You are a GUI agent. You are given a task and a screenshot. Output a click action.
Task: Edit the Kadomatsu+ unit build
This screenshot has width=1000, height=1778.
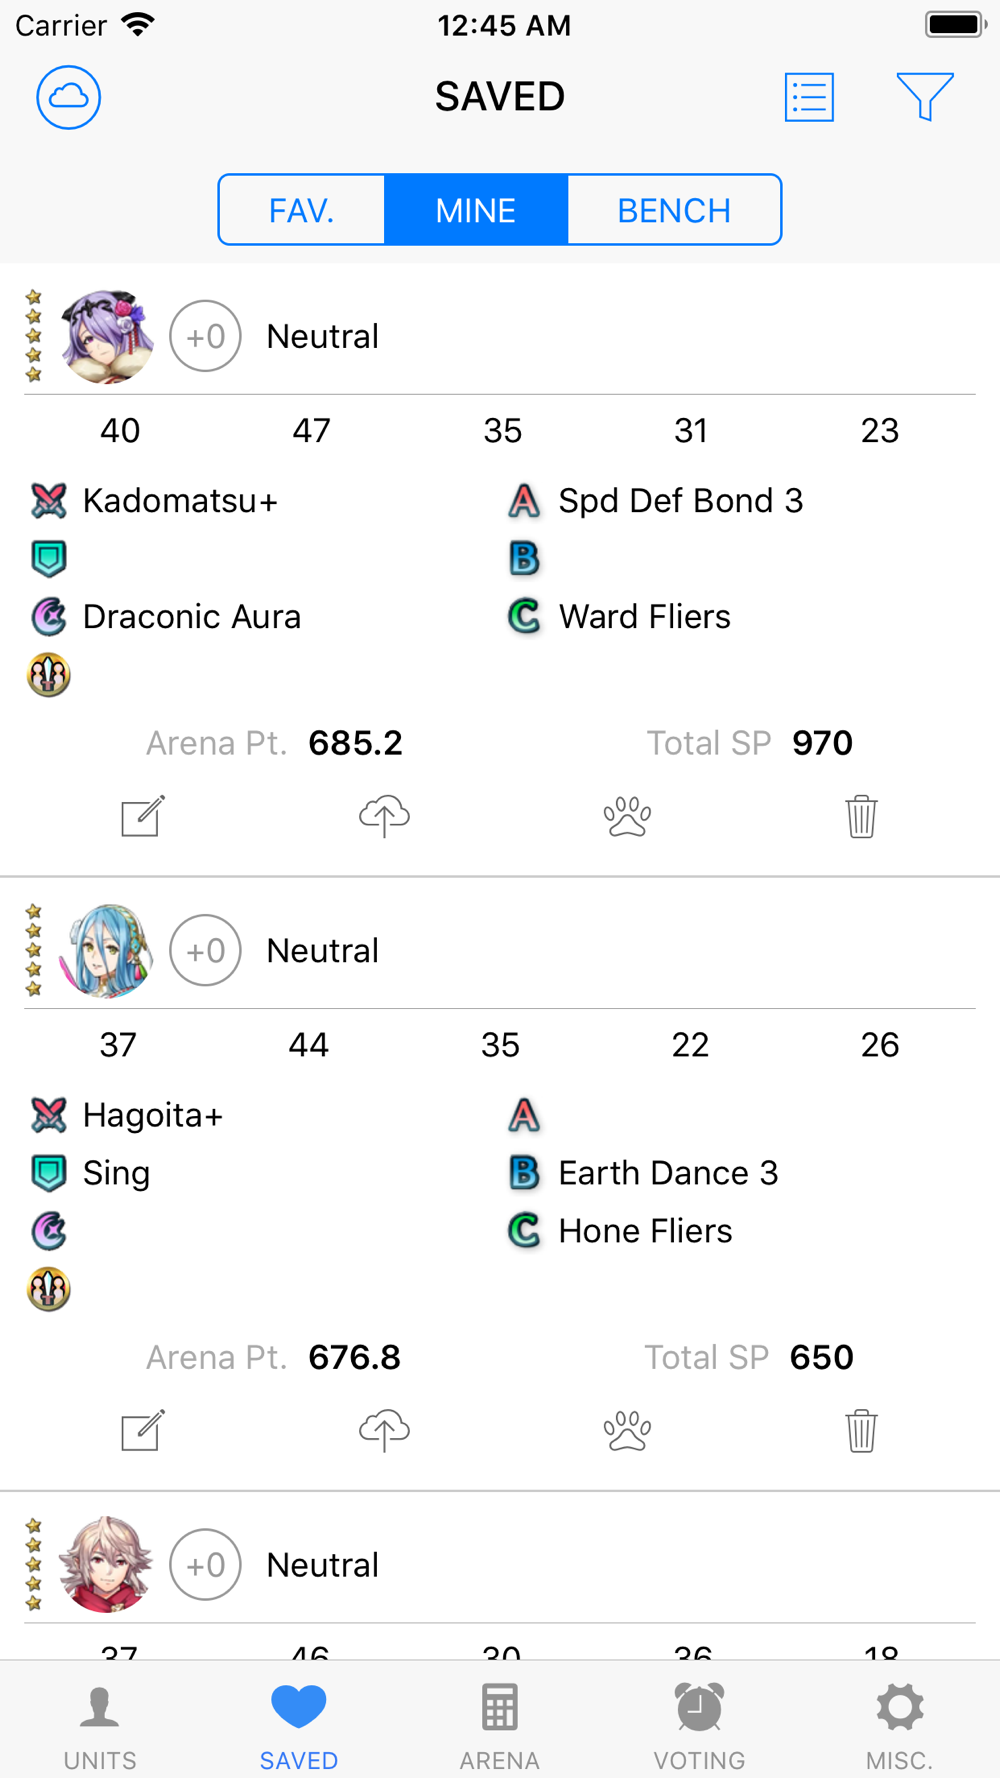(142, 816)
